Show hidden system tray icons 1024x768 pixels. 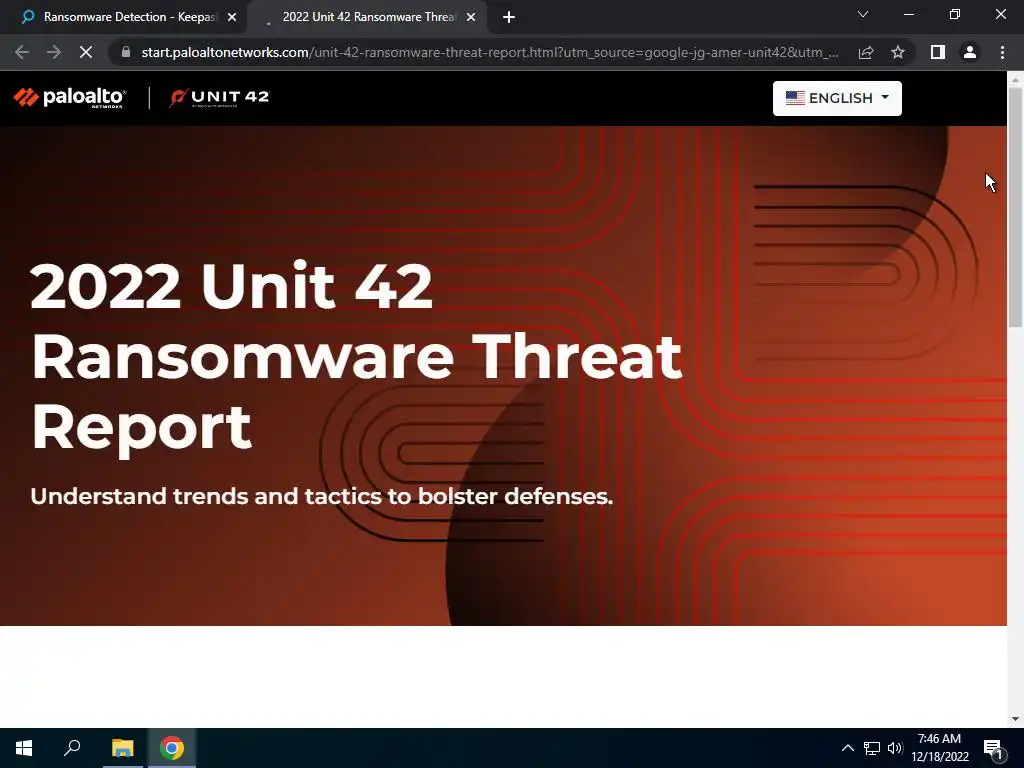[848, 748]
